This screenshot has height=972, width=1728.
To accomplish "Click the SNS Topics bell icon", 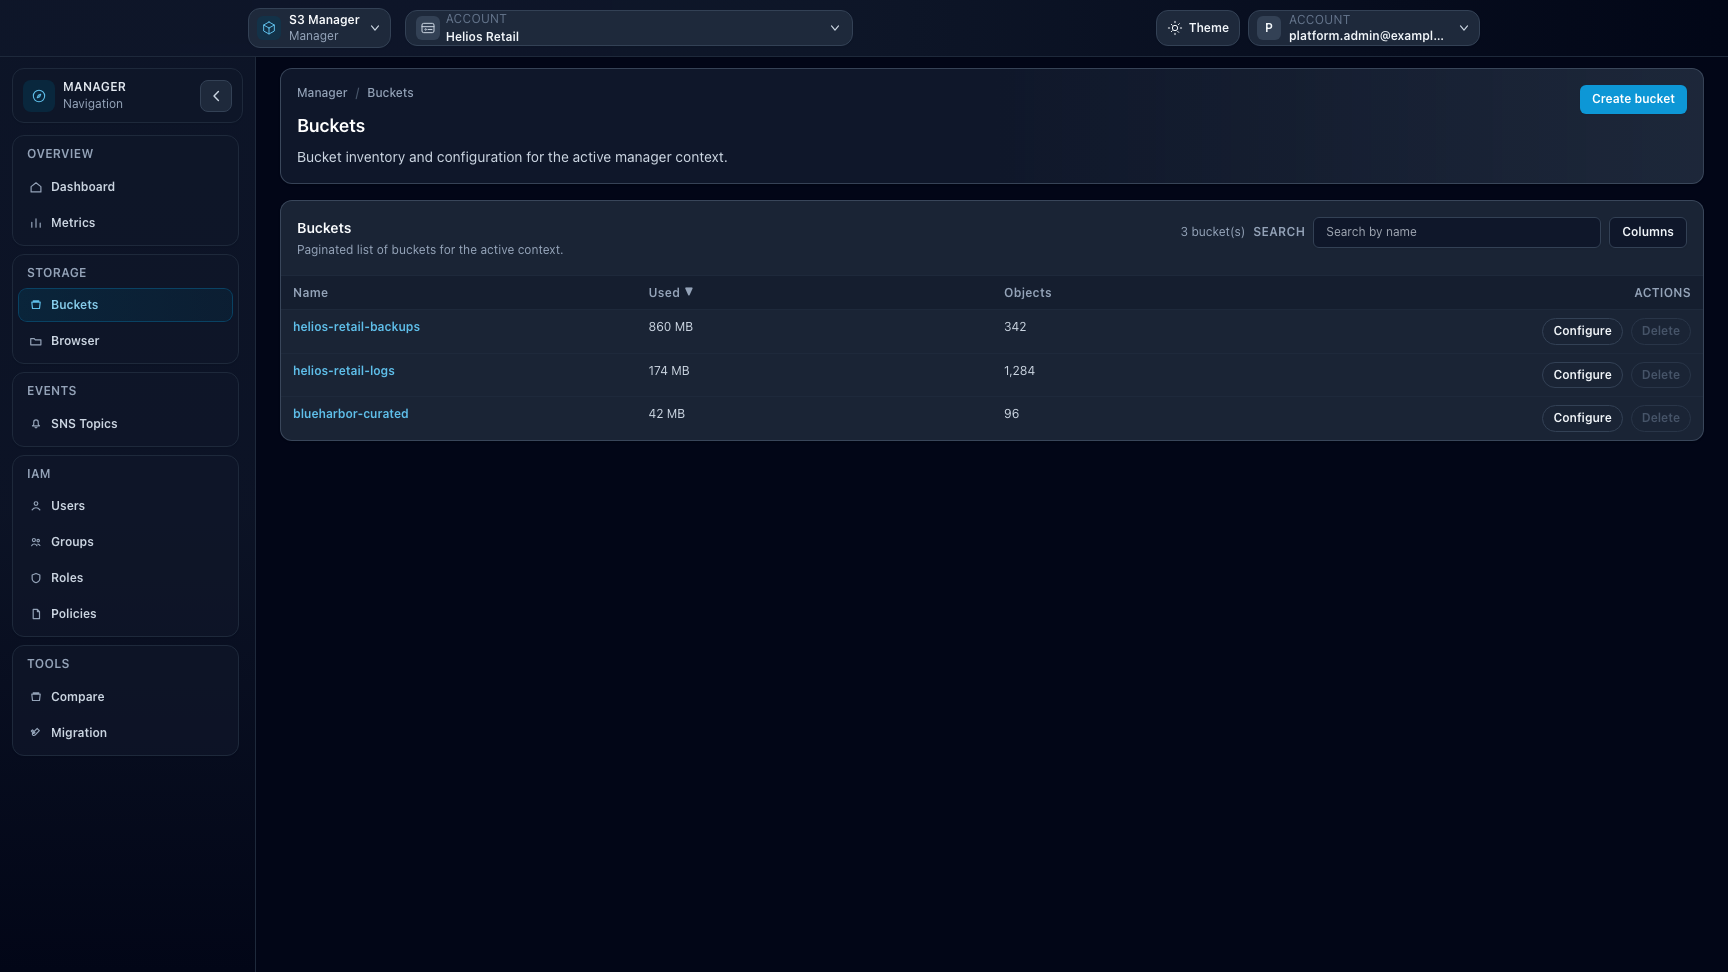I will click(x=36, y=423).
